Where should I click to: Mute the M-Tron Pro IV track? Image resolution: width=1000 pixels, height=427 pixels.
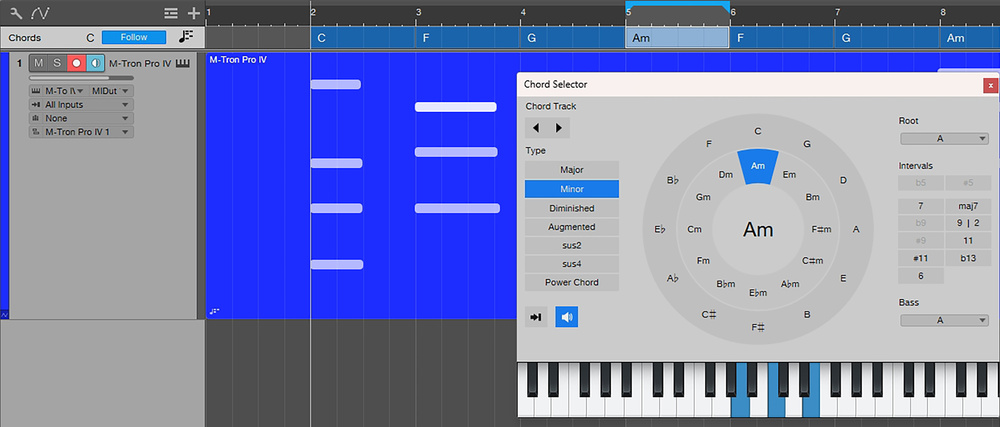[38, 64]
